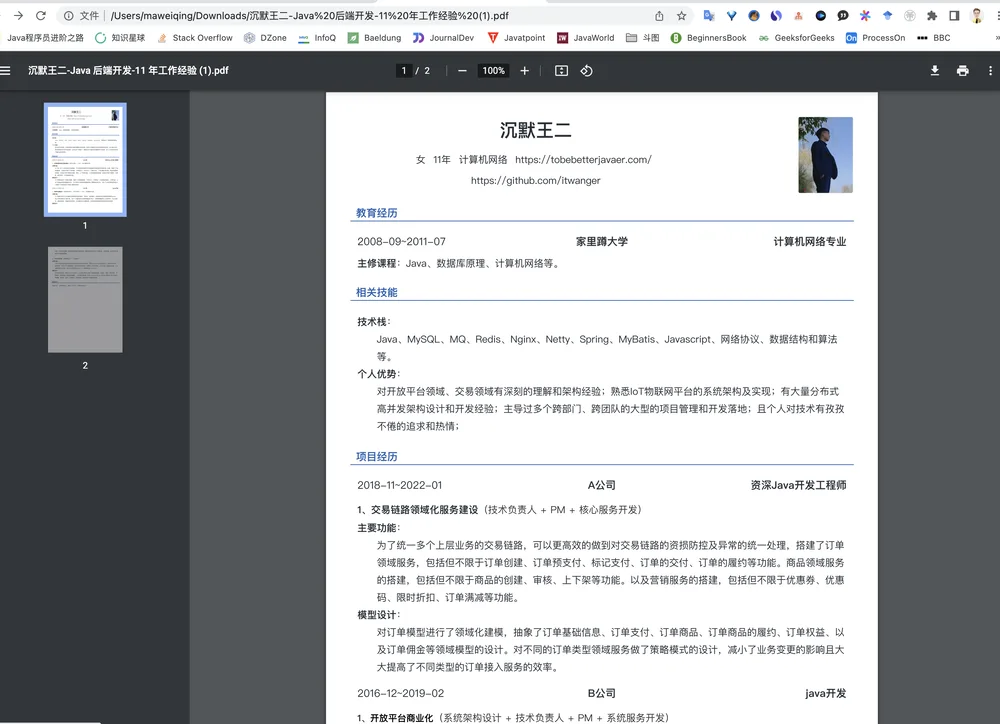The image size is (1000, 724).
Task: Open the DZone bookmark
Action: tap(265, 38)
